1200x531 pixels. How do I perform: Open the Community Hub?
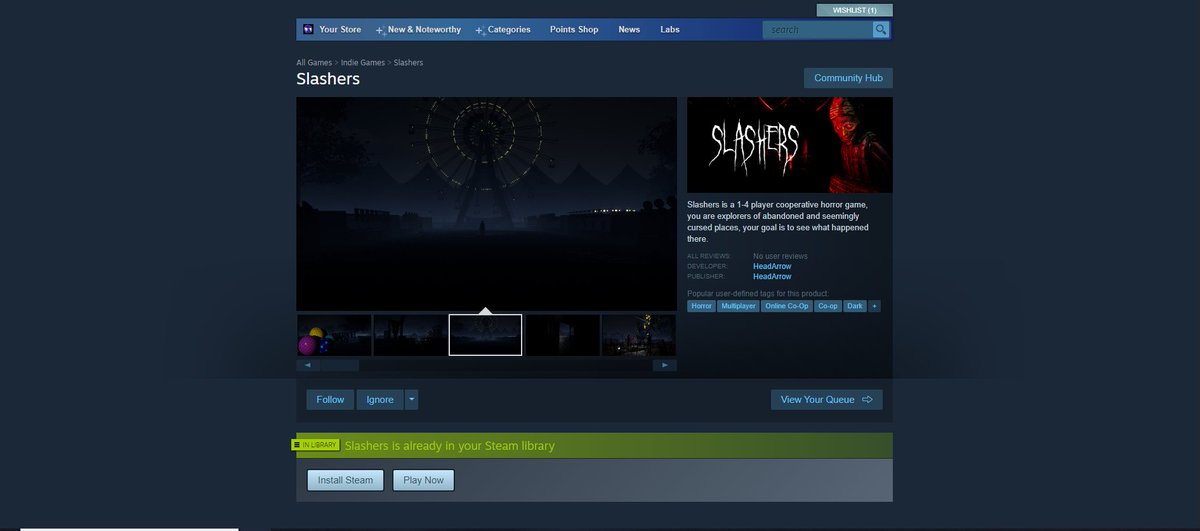coord(848,78)
